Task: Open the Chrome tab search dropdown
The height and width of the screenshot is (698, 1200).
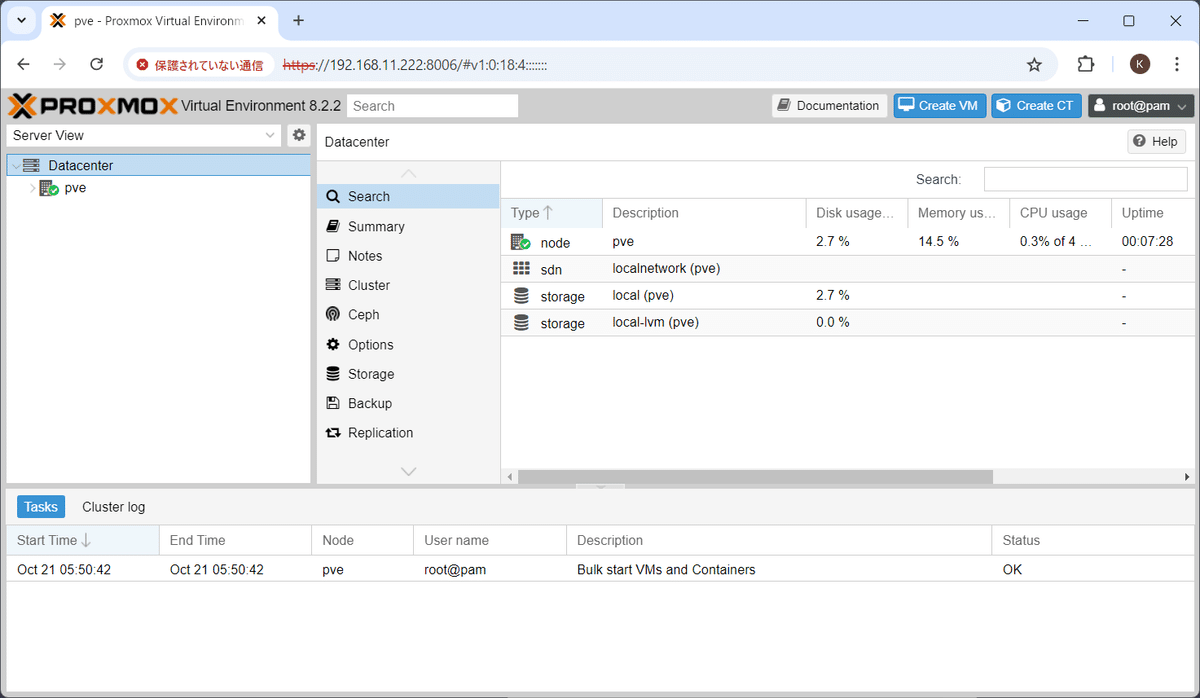Action: click(x=21, y=20)
